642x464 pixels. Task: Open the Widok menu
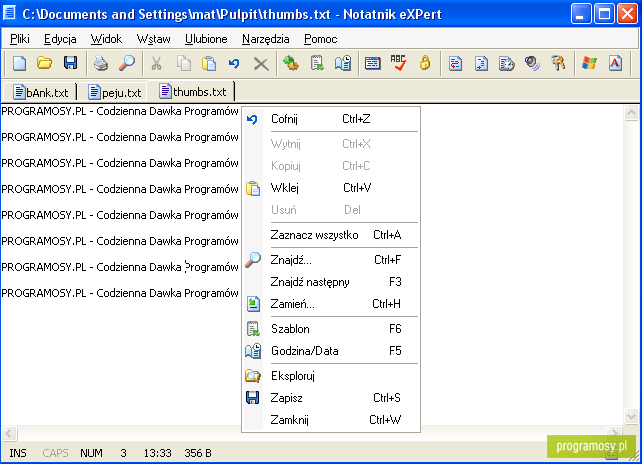[106, 39]
